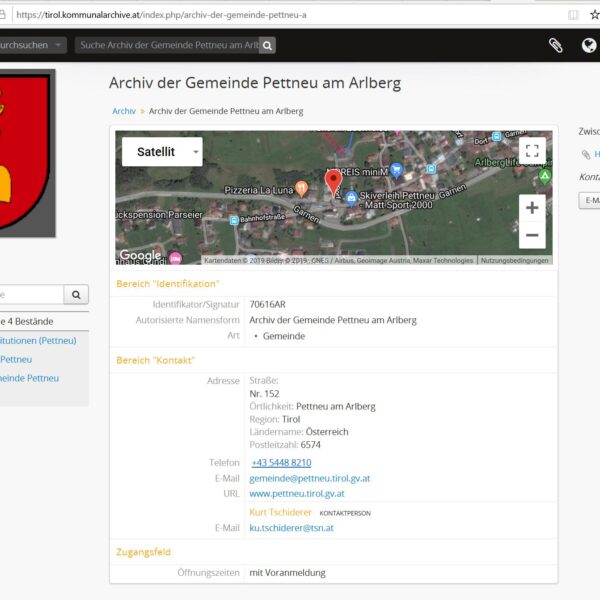This screenshot has height=600, width=600.
Task: Call the phone number +43 5448 8210
Action: tap(281, 463)
